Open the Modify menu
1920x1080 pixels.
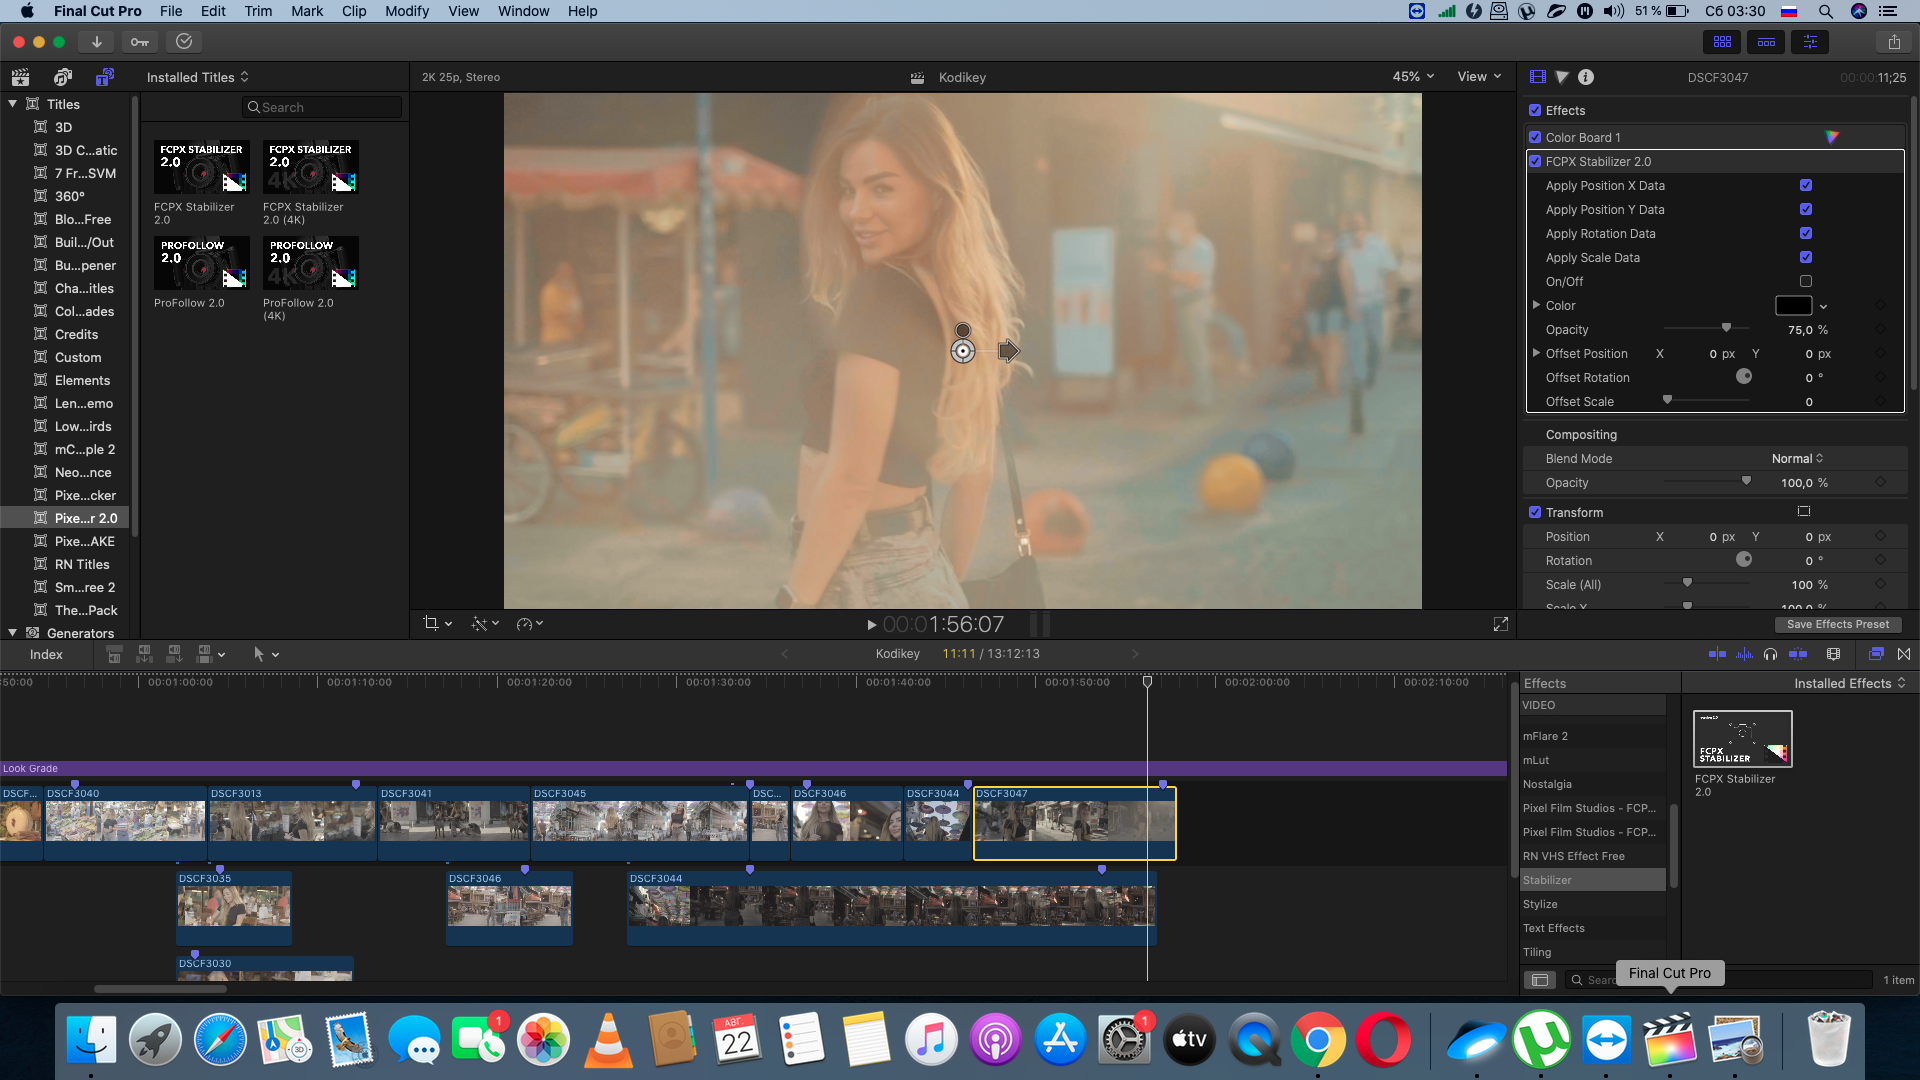tap(406, 11)
